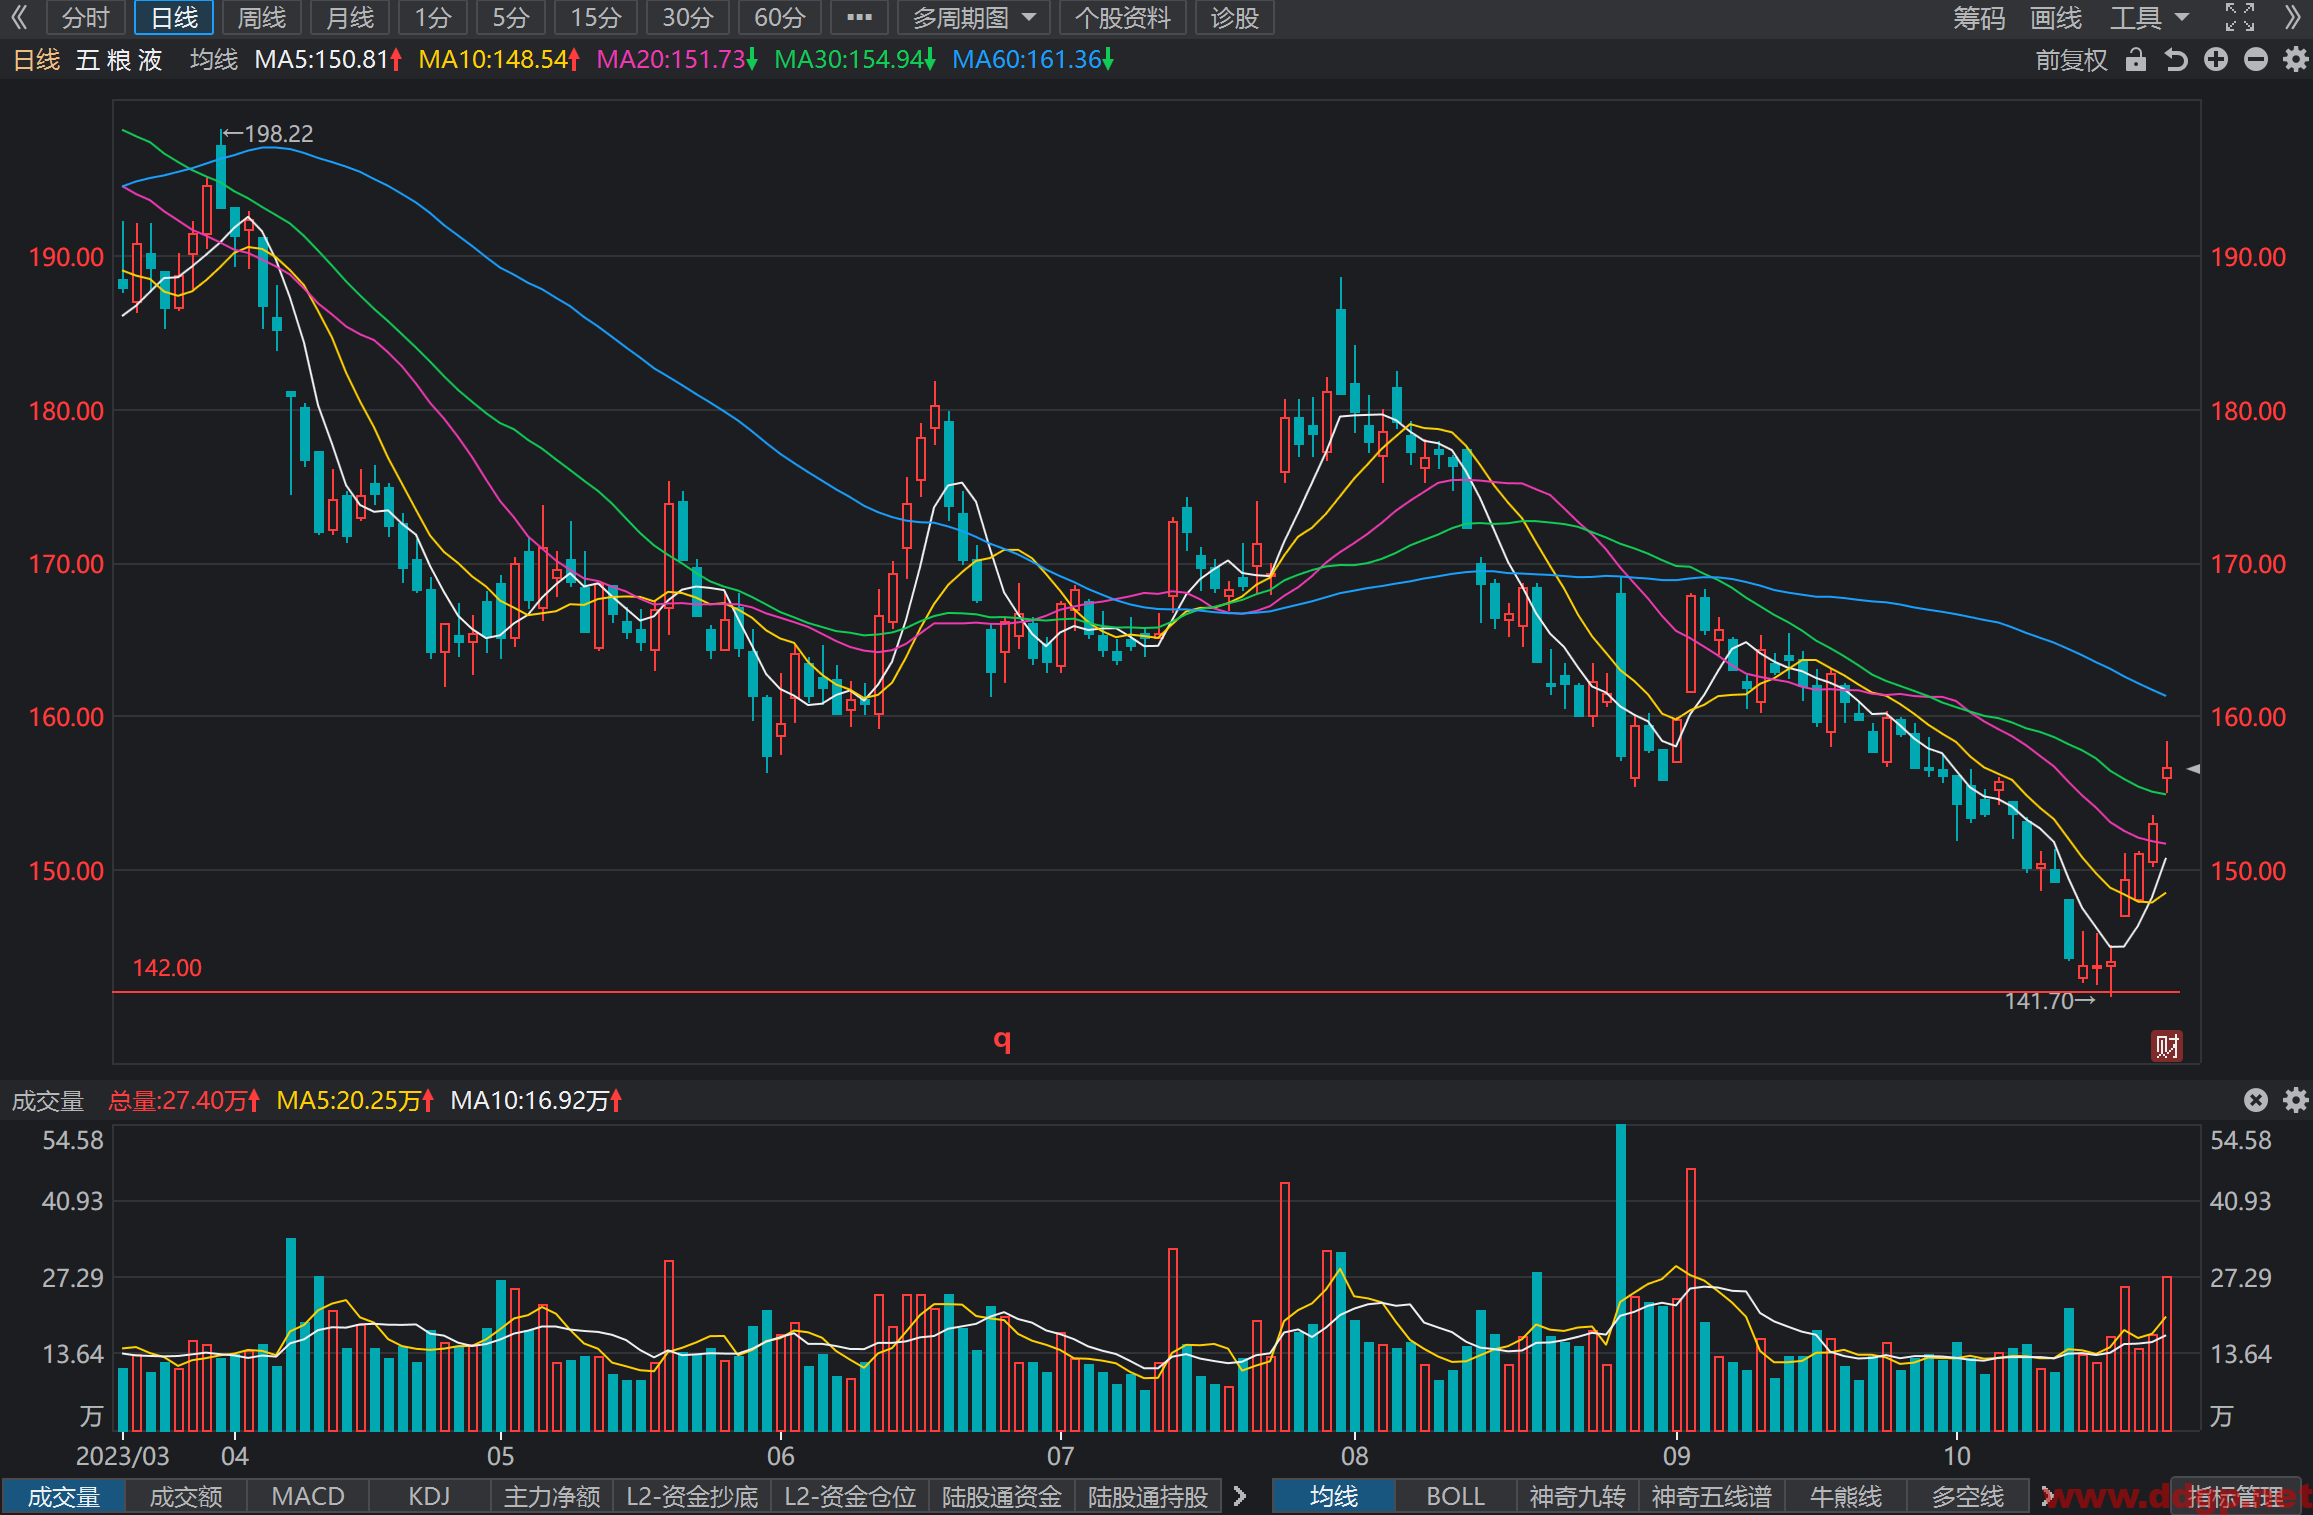Enable the 多空线 overlay indicator
This screenshot has width=2313, height=1515.
click(x=1967, y=1496)
